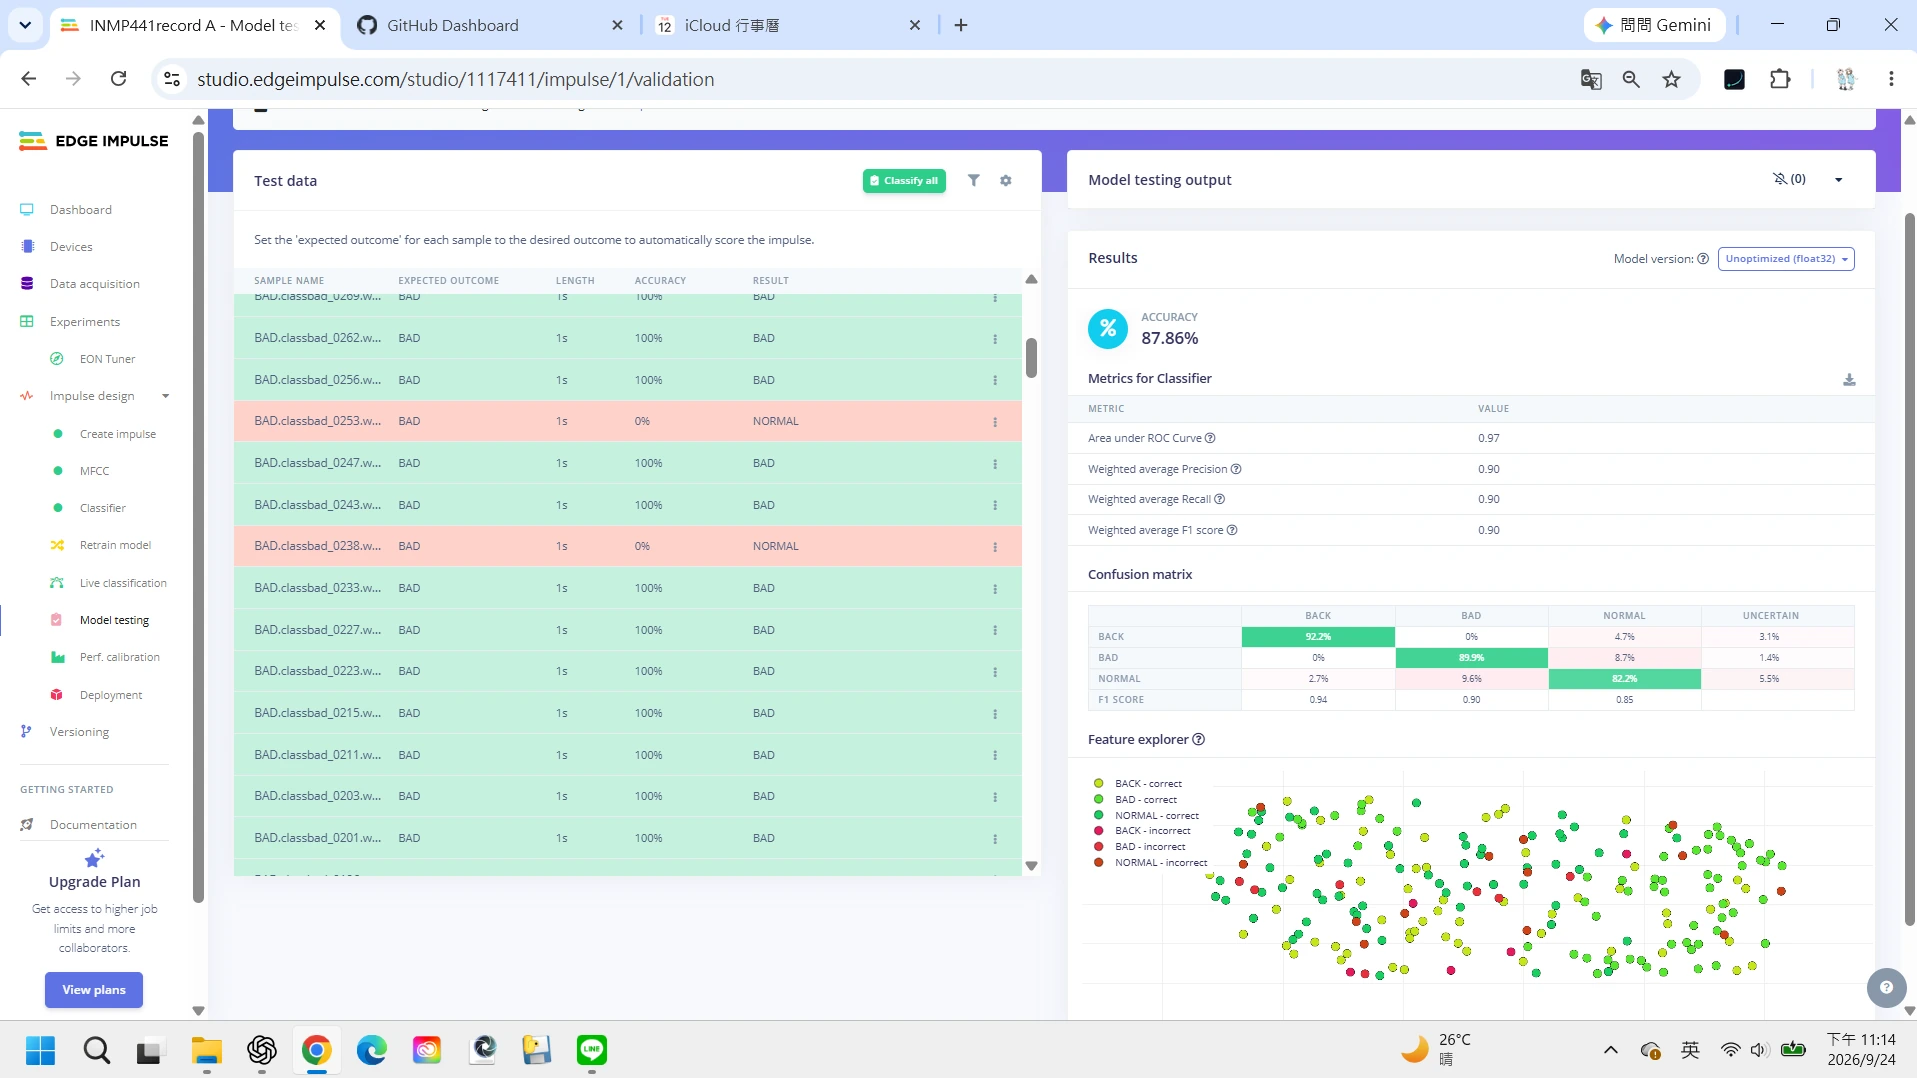
Task: Click the Feature explorer help icon
Action: point(1198,740)
